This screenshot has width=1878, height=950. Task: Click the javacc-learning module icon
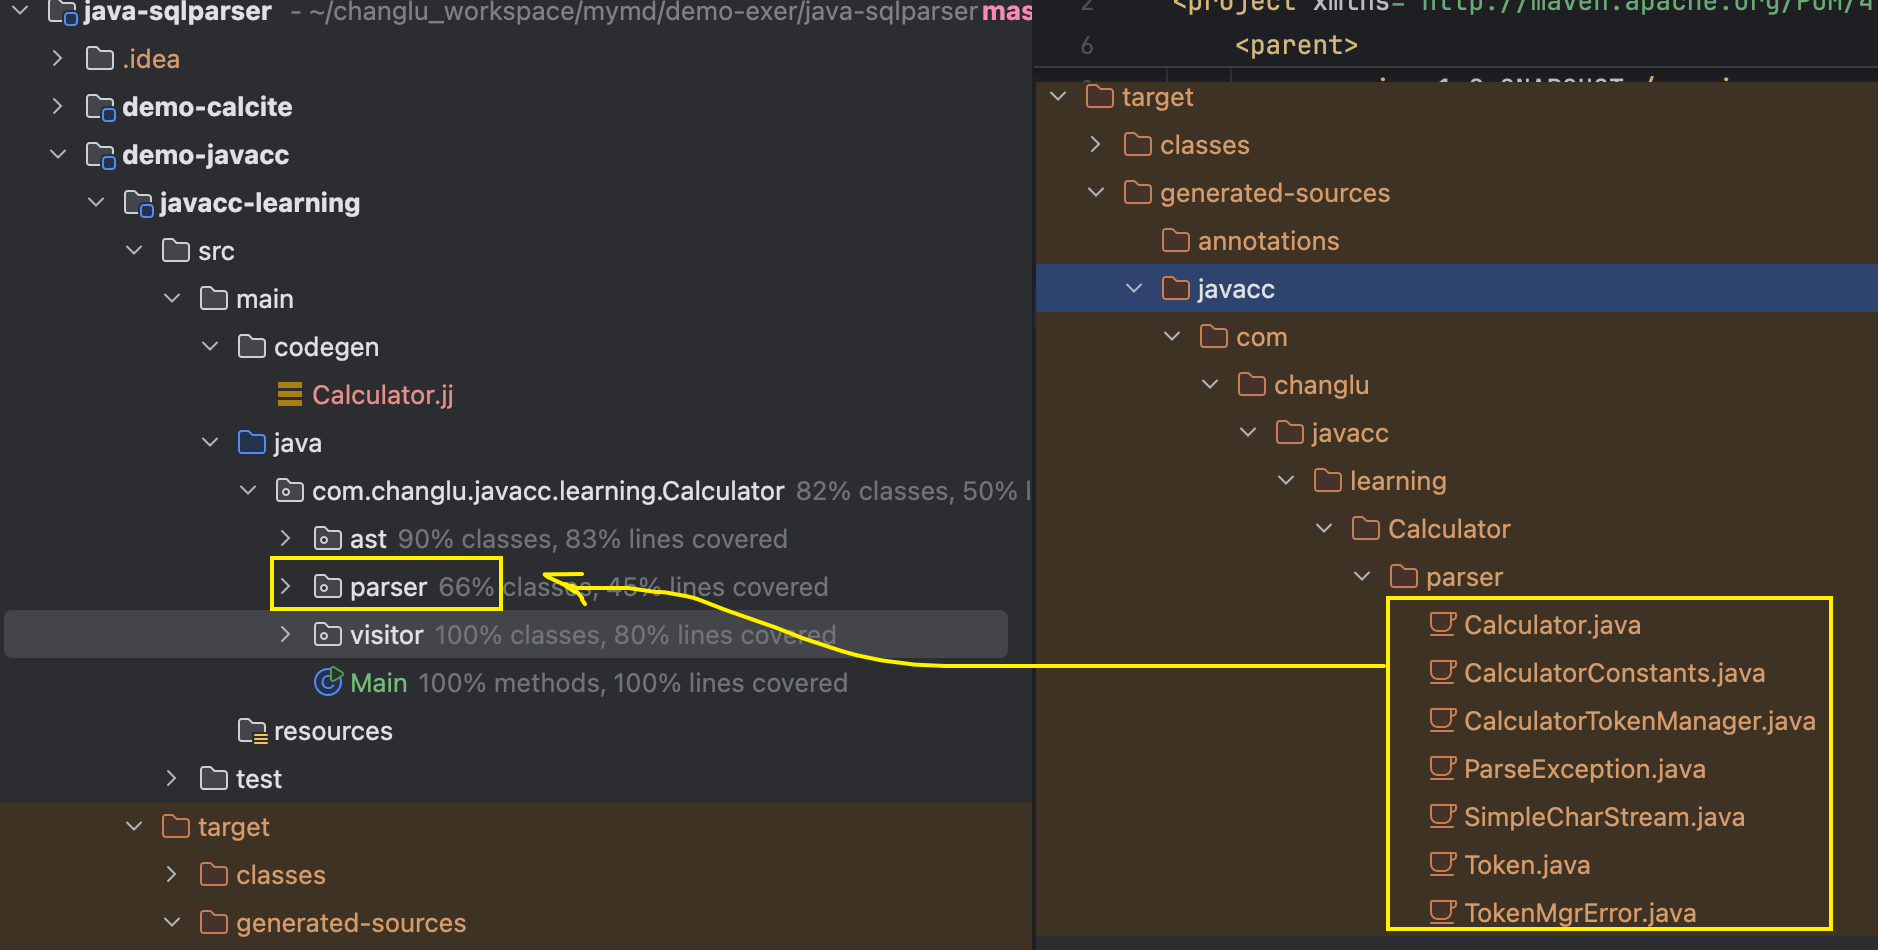[139, 203]
